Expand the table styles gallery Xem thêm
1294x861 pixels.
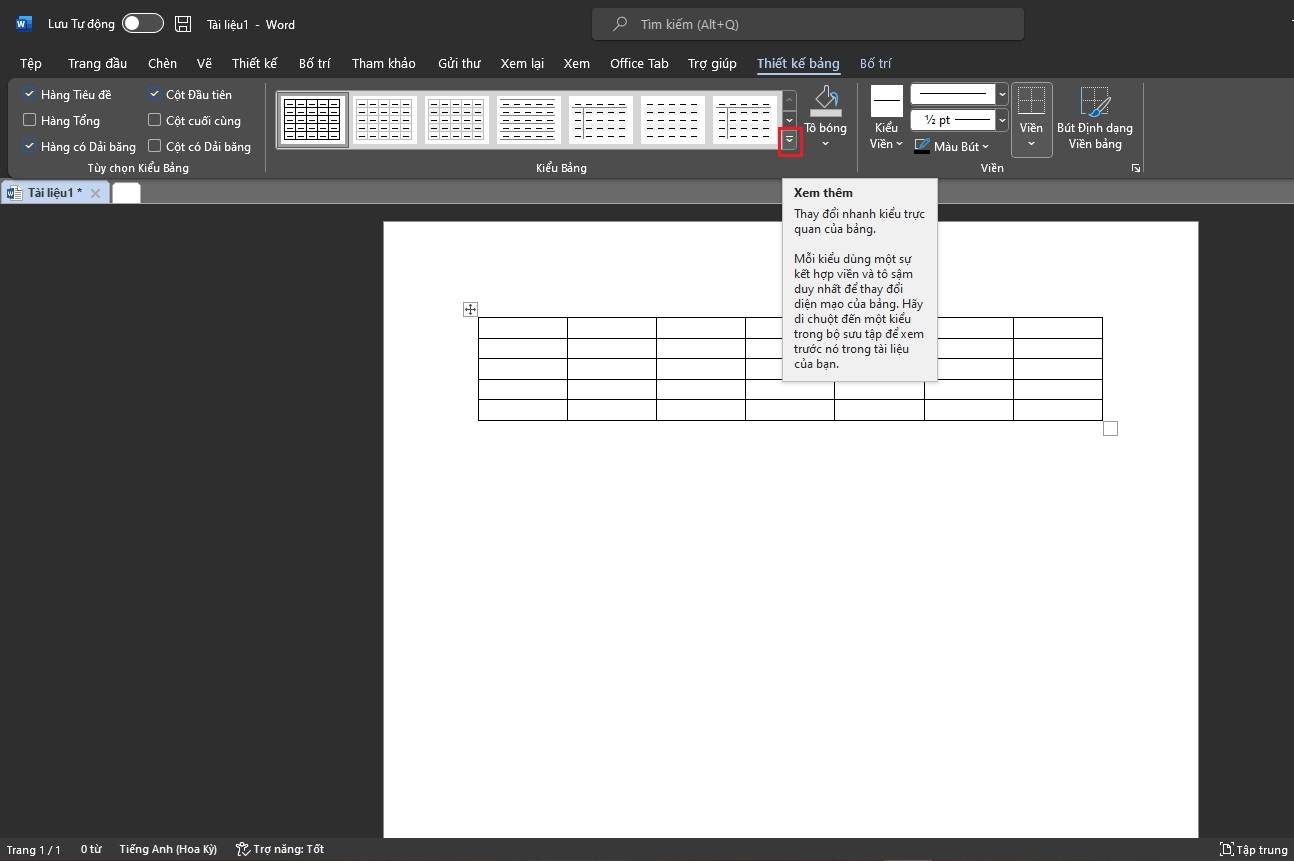pos(790,142)
